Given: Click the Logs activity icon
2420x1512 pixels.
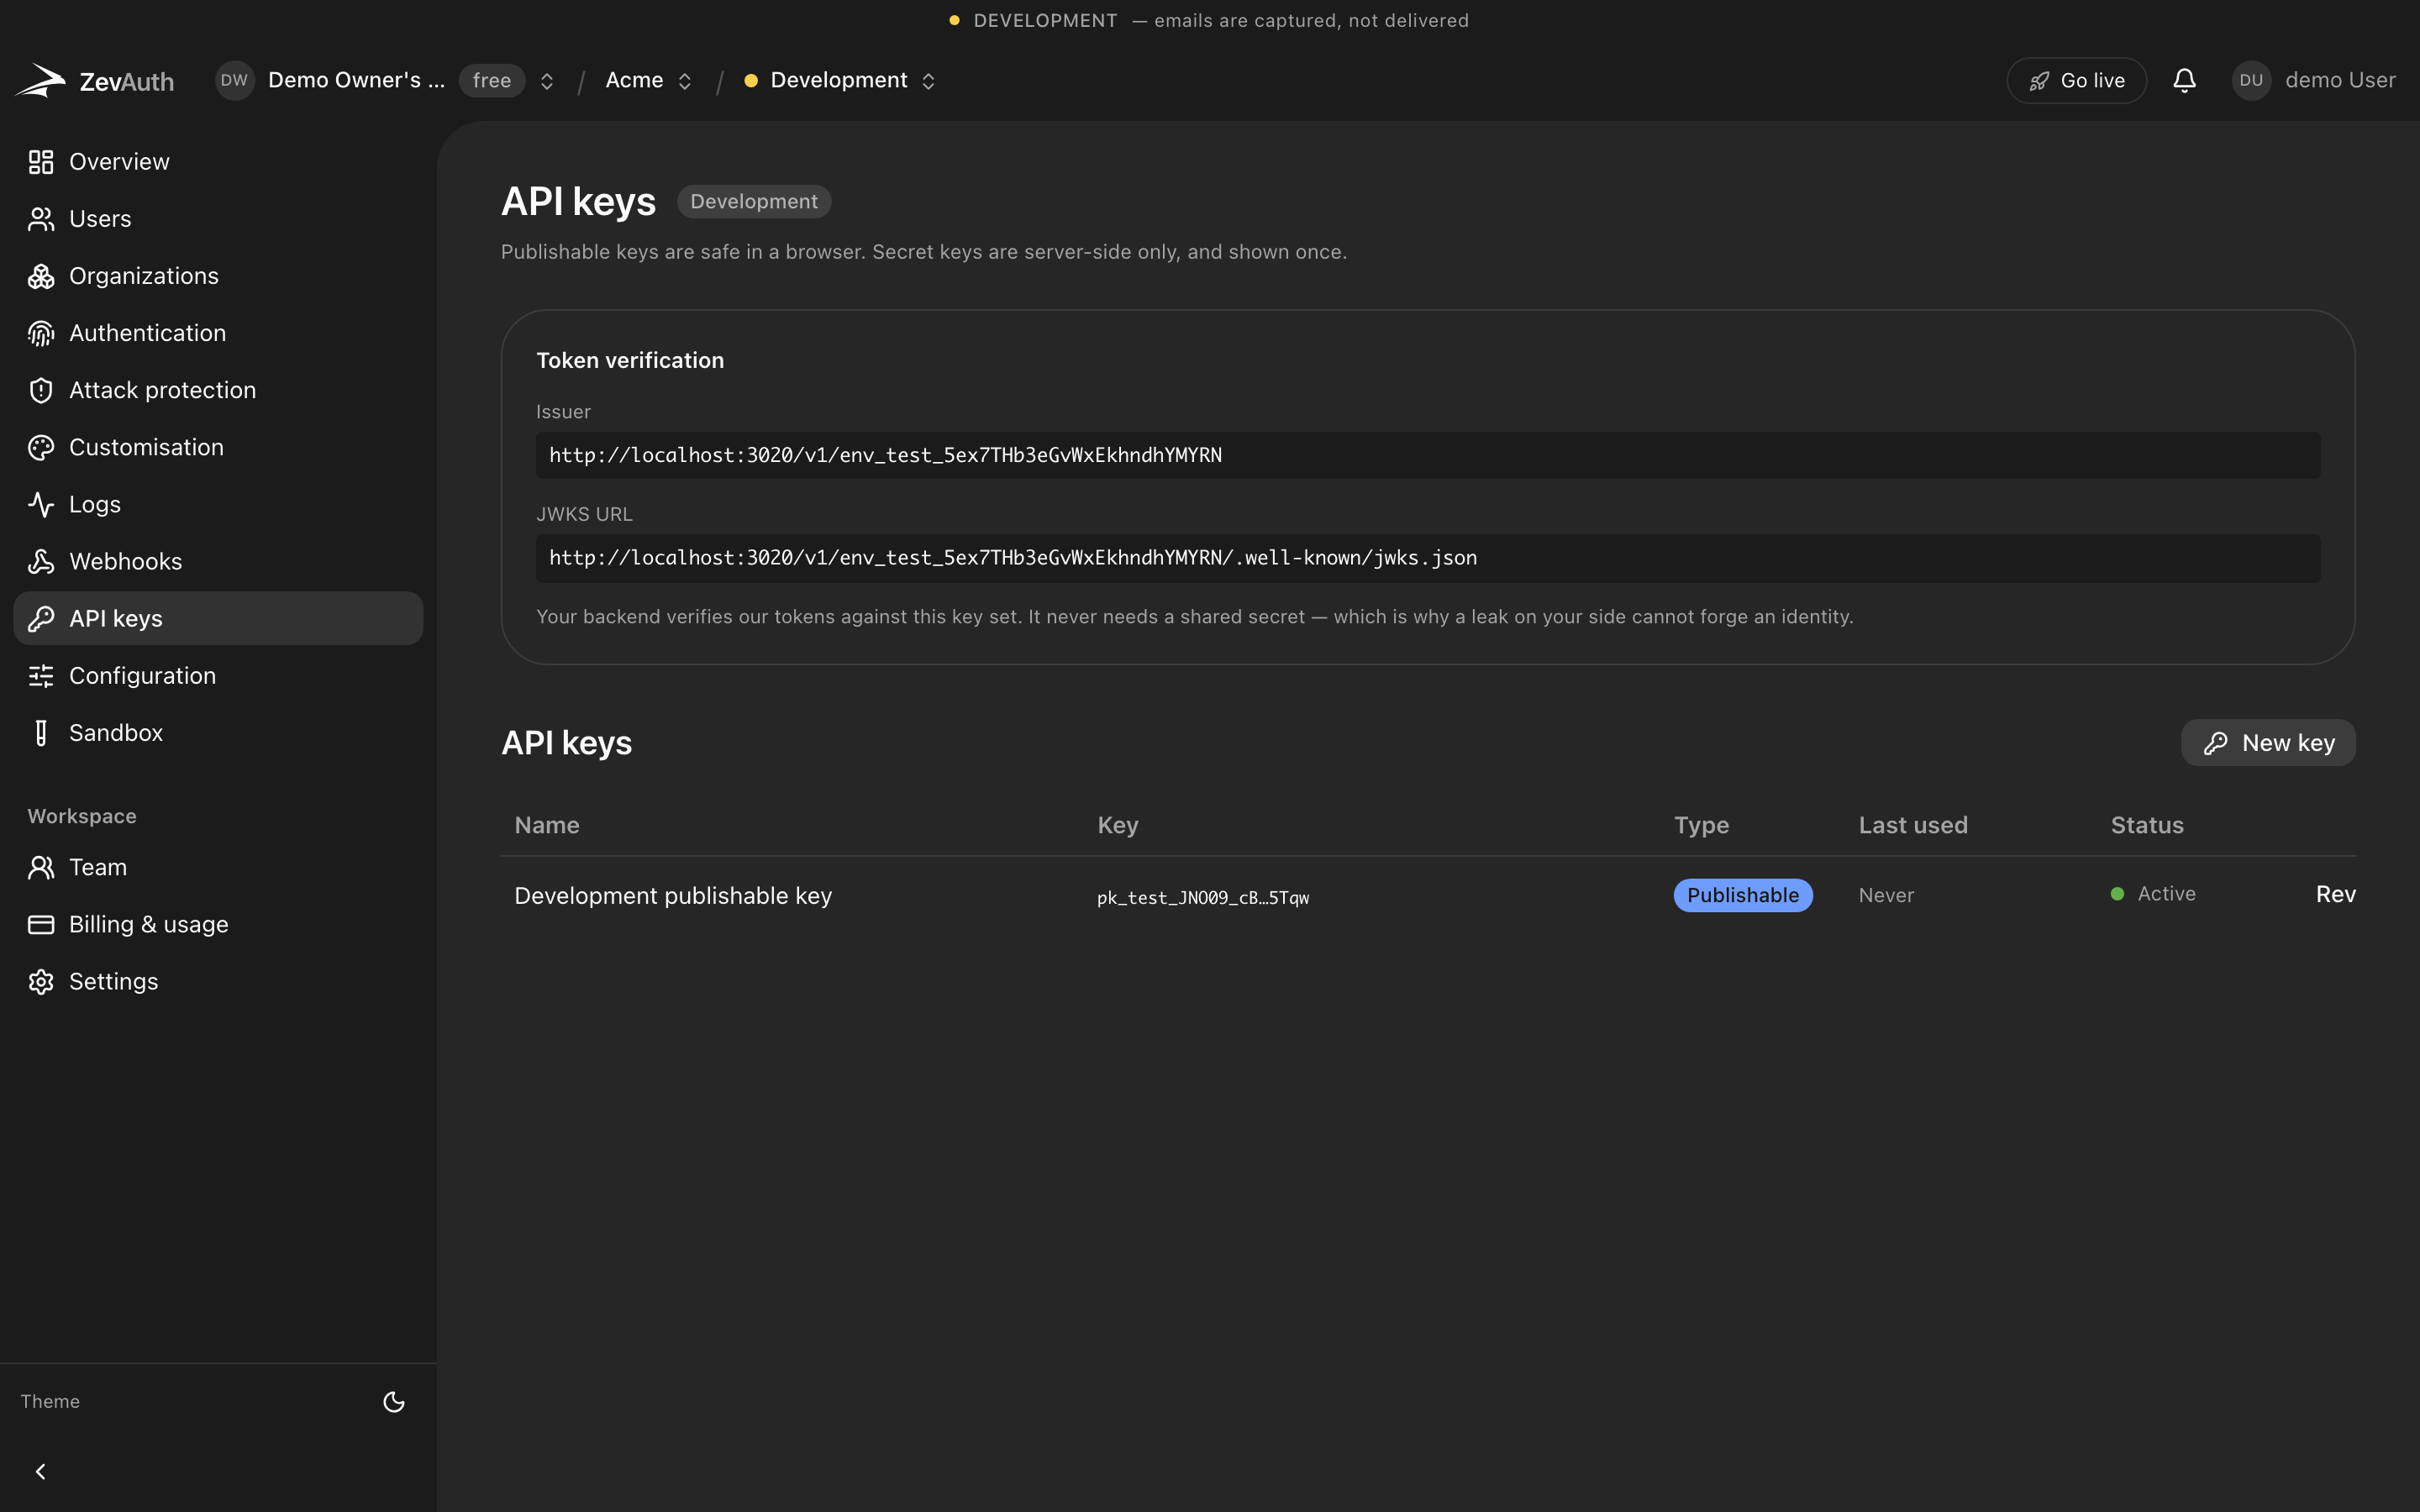Looking at the screenshot, I should [41, 504].
